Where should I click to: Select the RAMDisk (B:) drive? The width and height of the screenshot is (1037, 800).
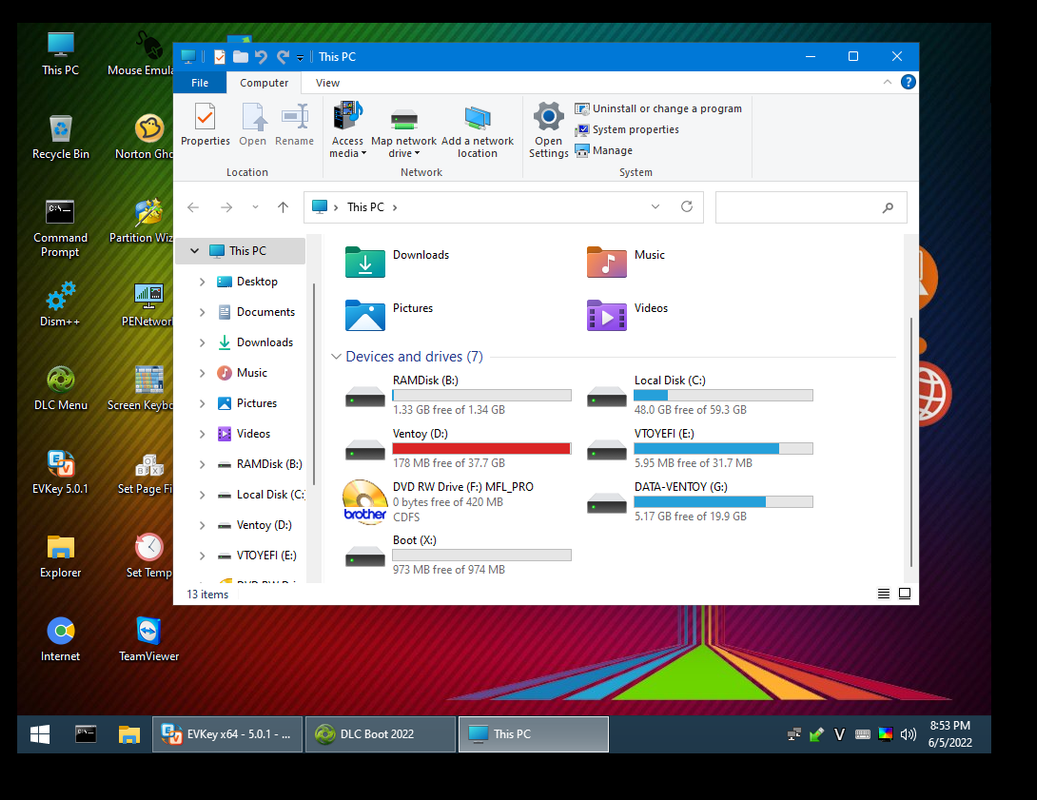tap(458, 395)
